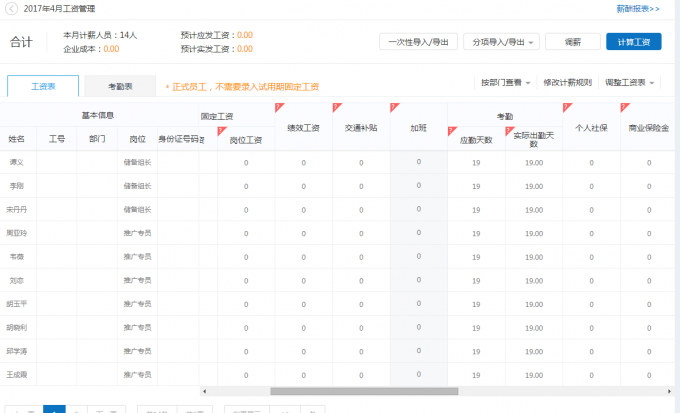Click the red marker on 应勤天数 header
Image resolution: width=680 pixels, height=413 pixels.
(x=452, y=130)
